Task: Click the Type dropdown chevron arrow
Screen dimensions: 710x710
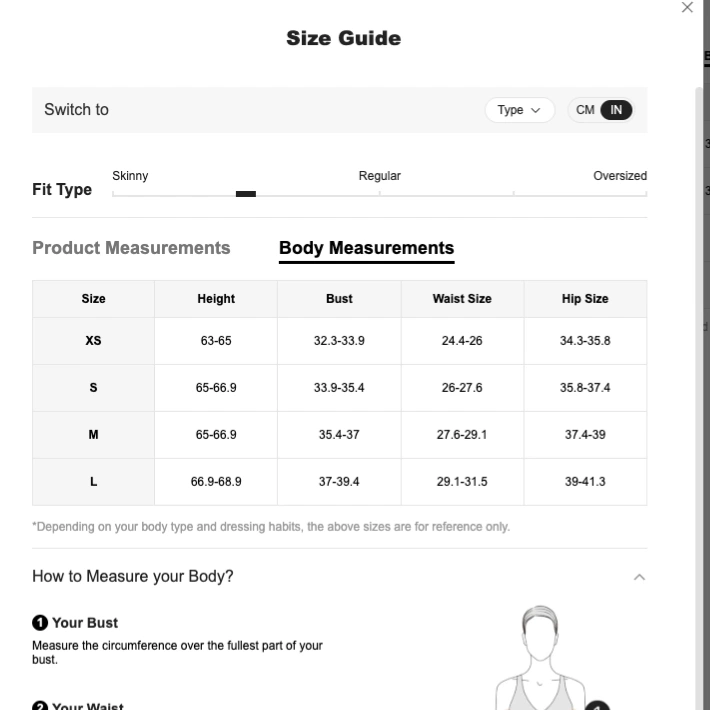Action: (x=535, y=110)
